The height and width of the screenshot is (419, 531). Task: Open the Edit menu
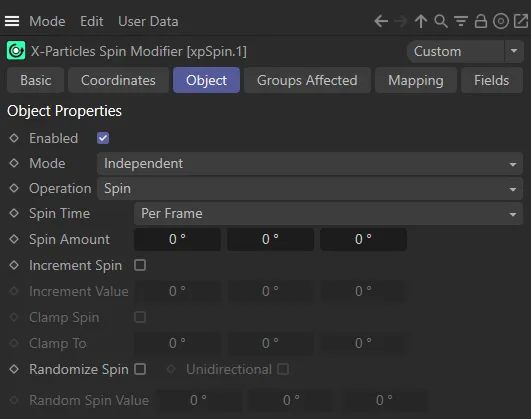(x=91, y=21)
